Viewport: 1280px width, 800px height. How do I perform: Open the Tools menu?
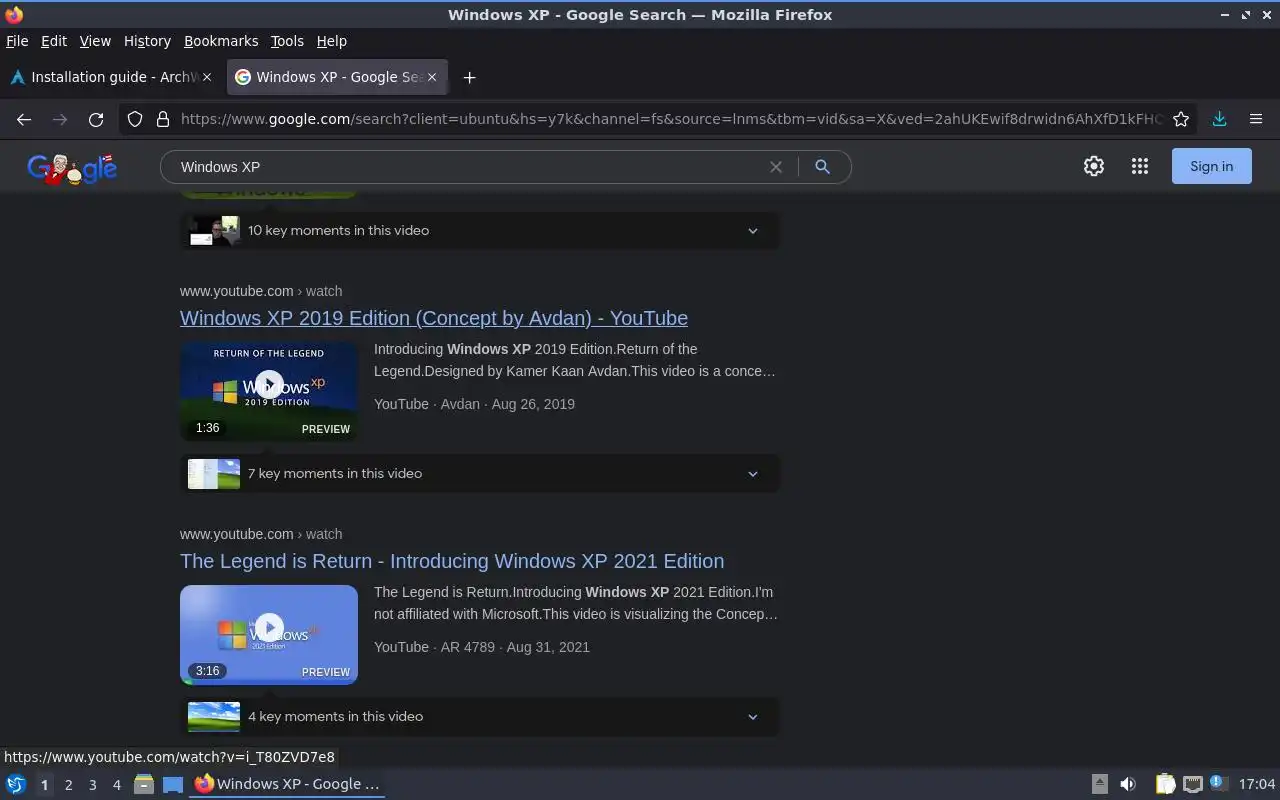(x=287, y=41)
